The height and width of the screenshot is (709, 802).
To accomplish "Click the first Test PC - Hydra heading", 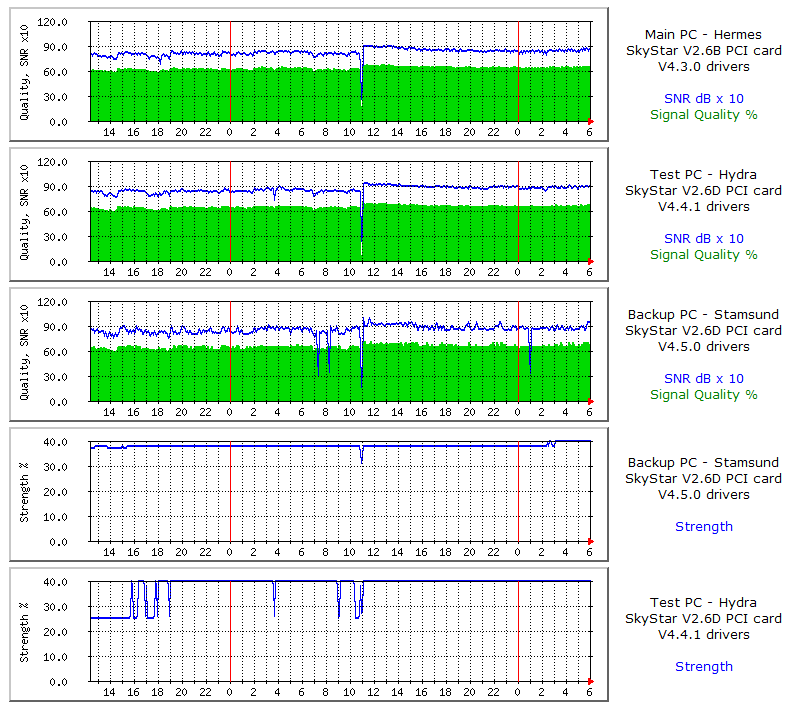I will point(703,174).
